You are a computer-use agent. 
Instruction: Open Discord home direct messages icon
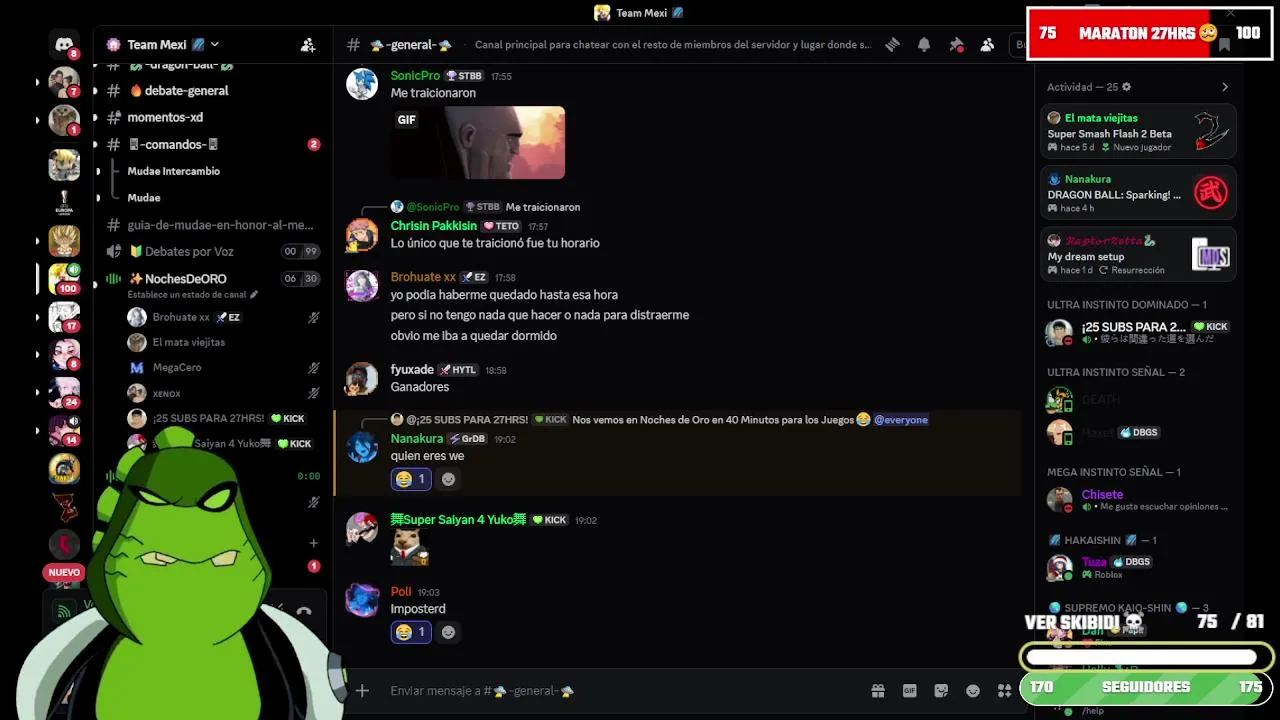[x=65, y=45]
